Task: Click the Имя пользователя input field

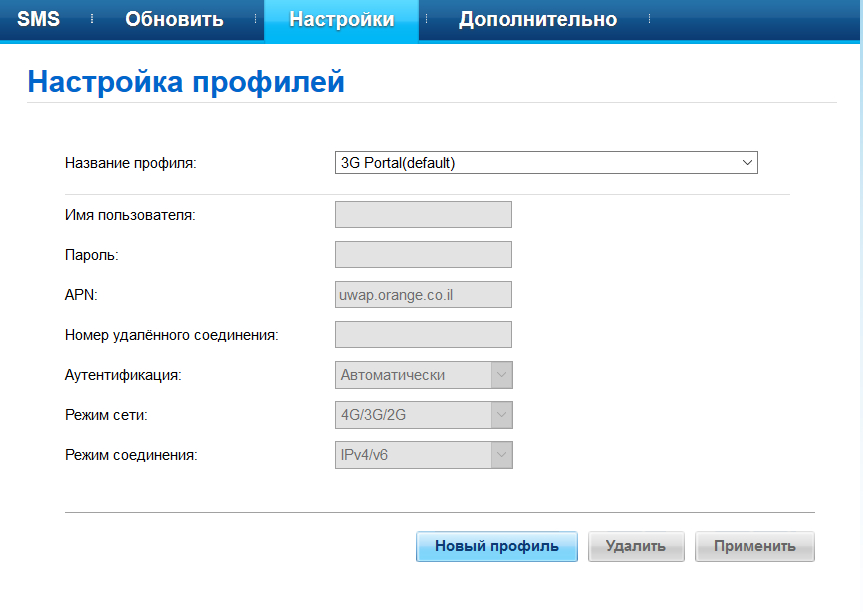Action: [x=423, y=215]
